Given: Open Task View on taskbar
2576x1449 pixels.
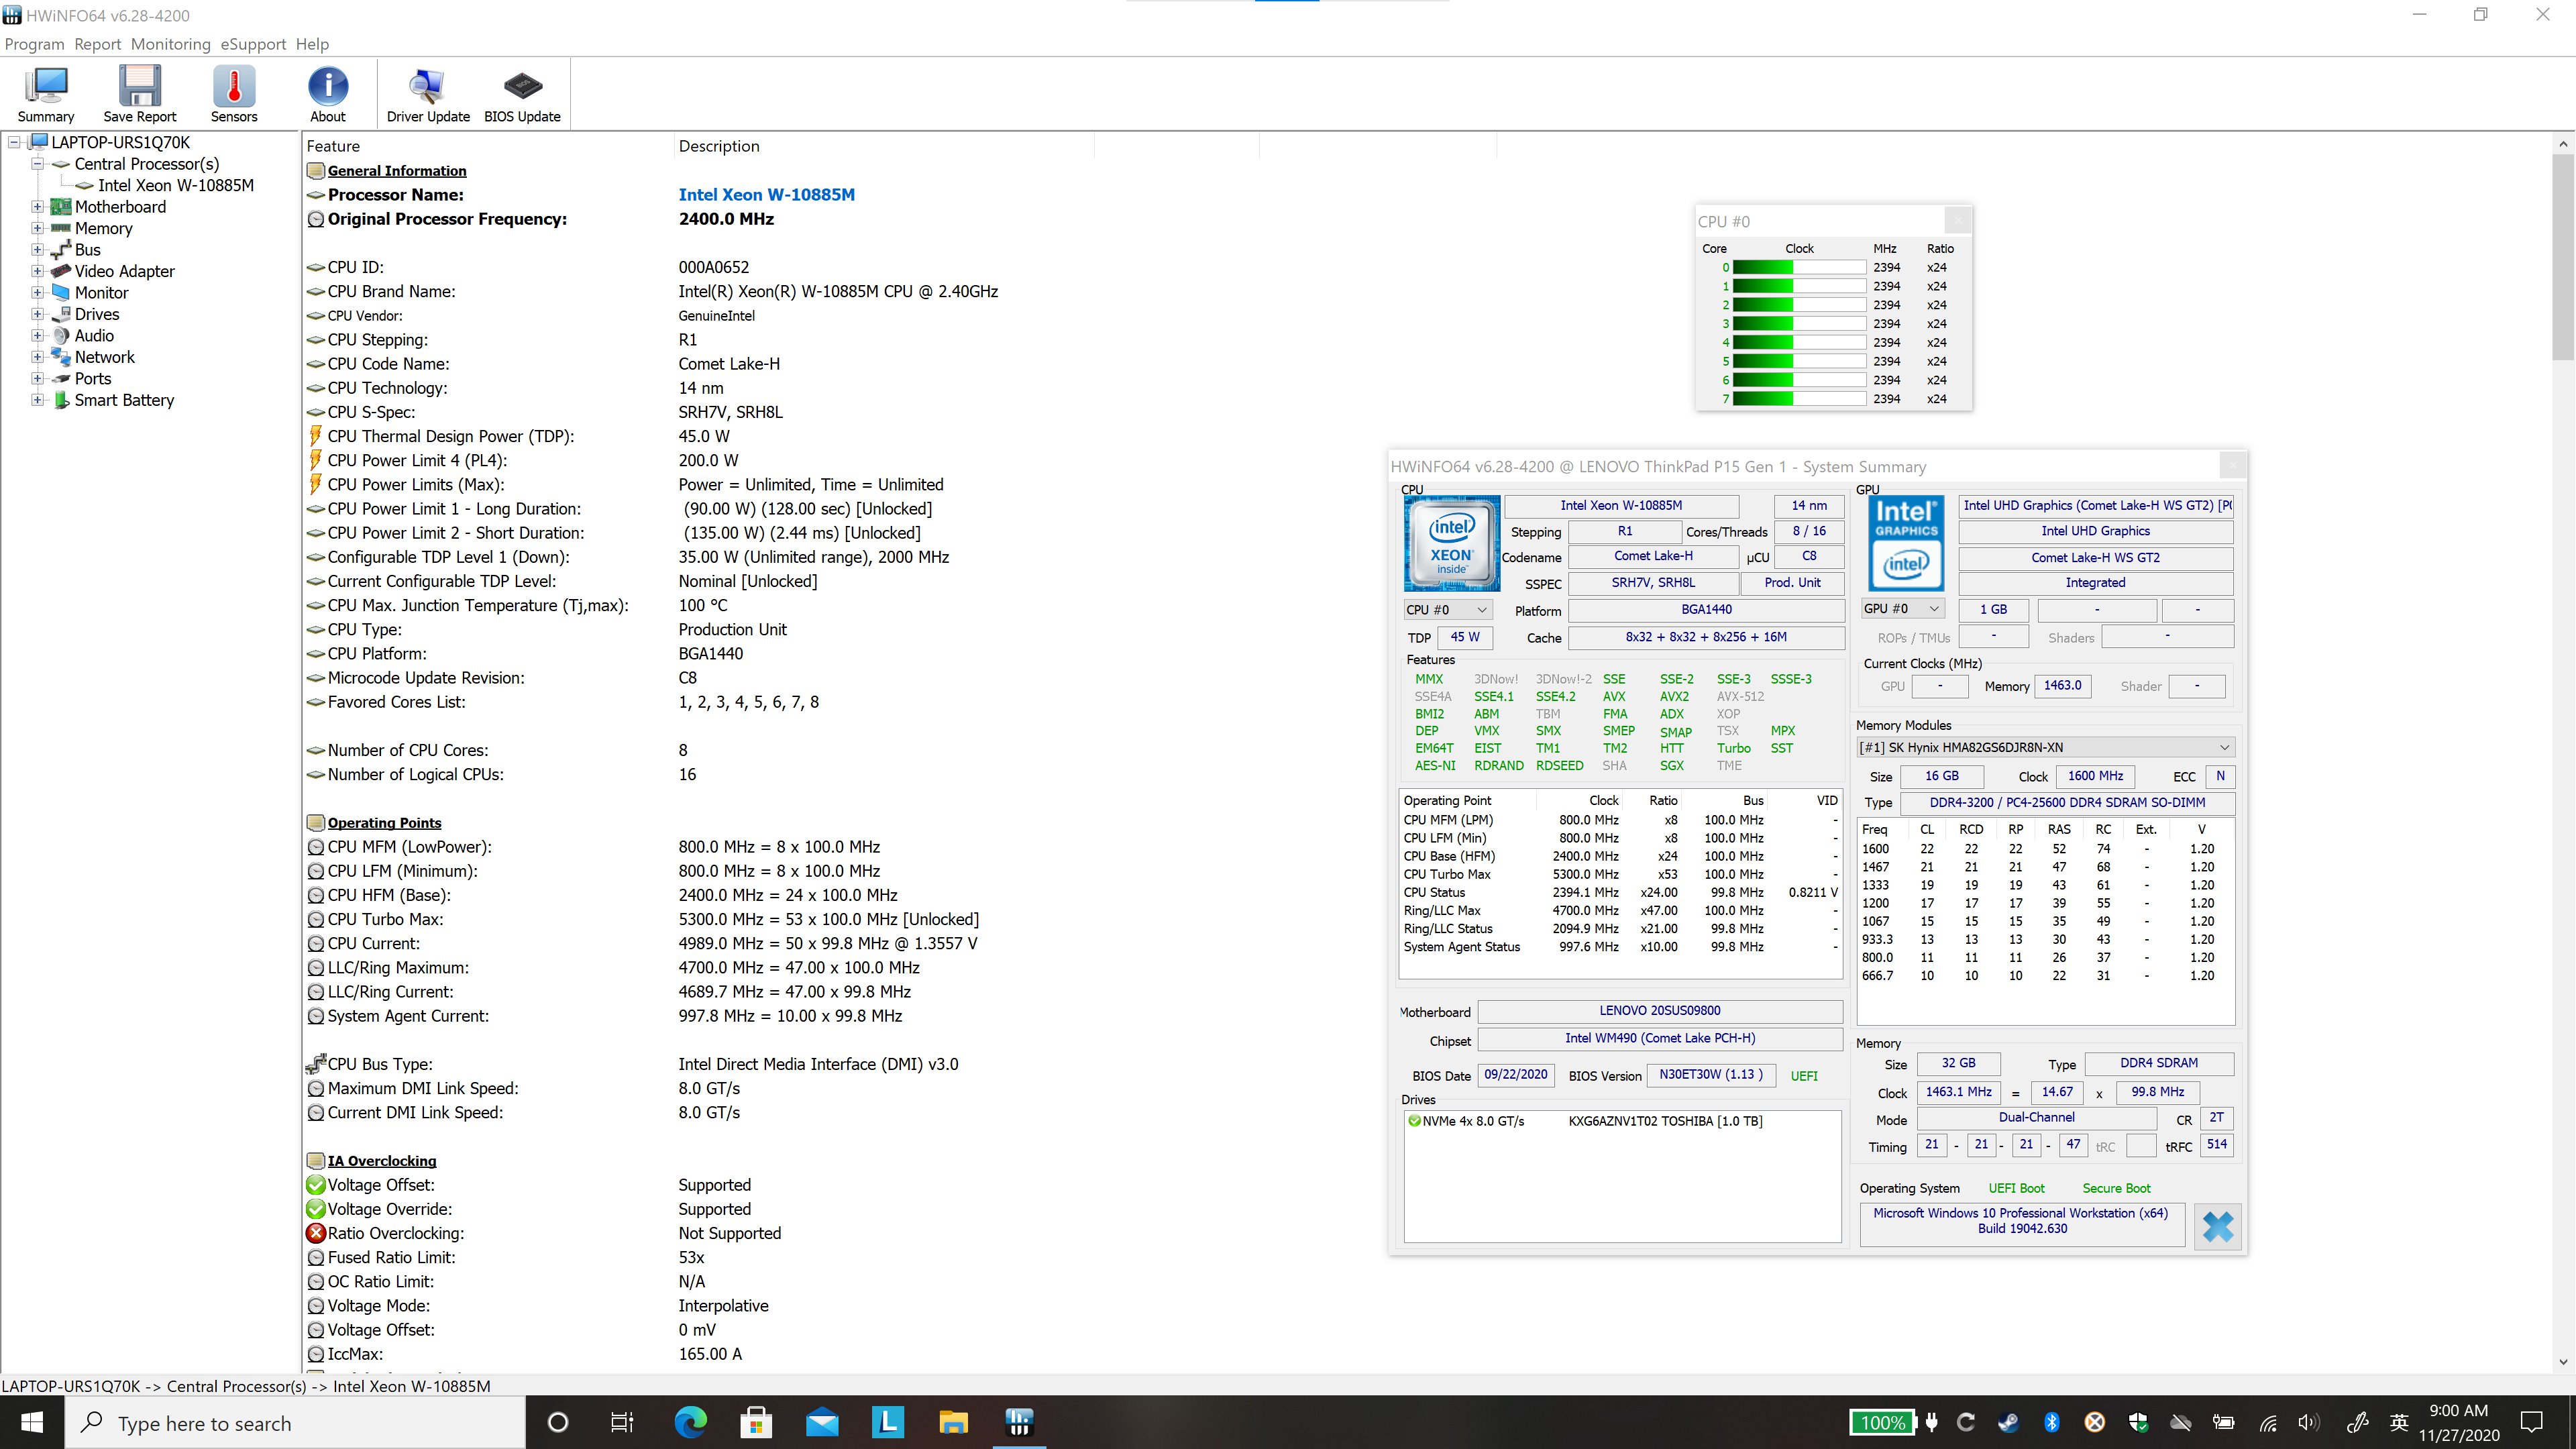Looking at the screenshot, I should pos(622,1422).
